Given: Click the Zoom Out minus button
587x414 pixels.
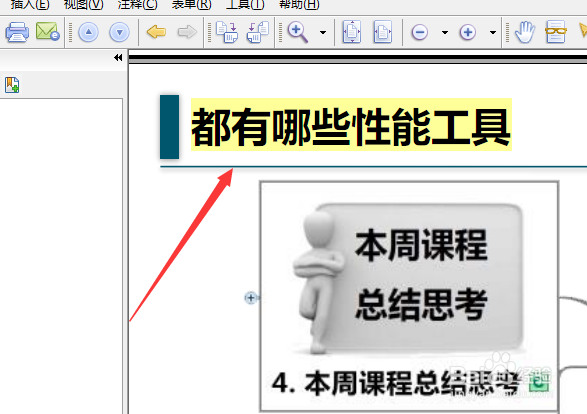Looking at the screenshot, I should click(420, 32).
